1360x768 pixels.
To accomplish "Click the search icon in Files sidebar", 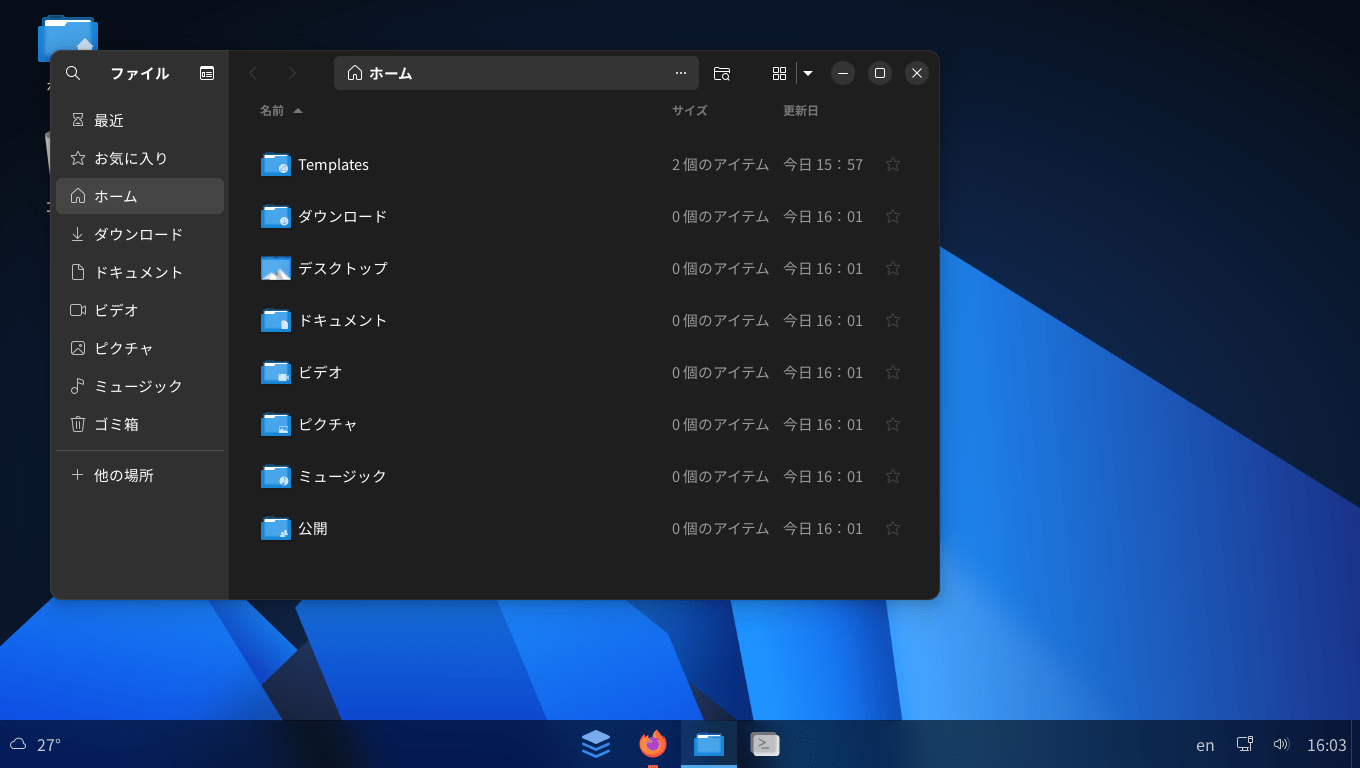I will click(72, 73).
